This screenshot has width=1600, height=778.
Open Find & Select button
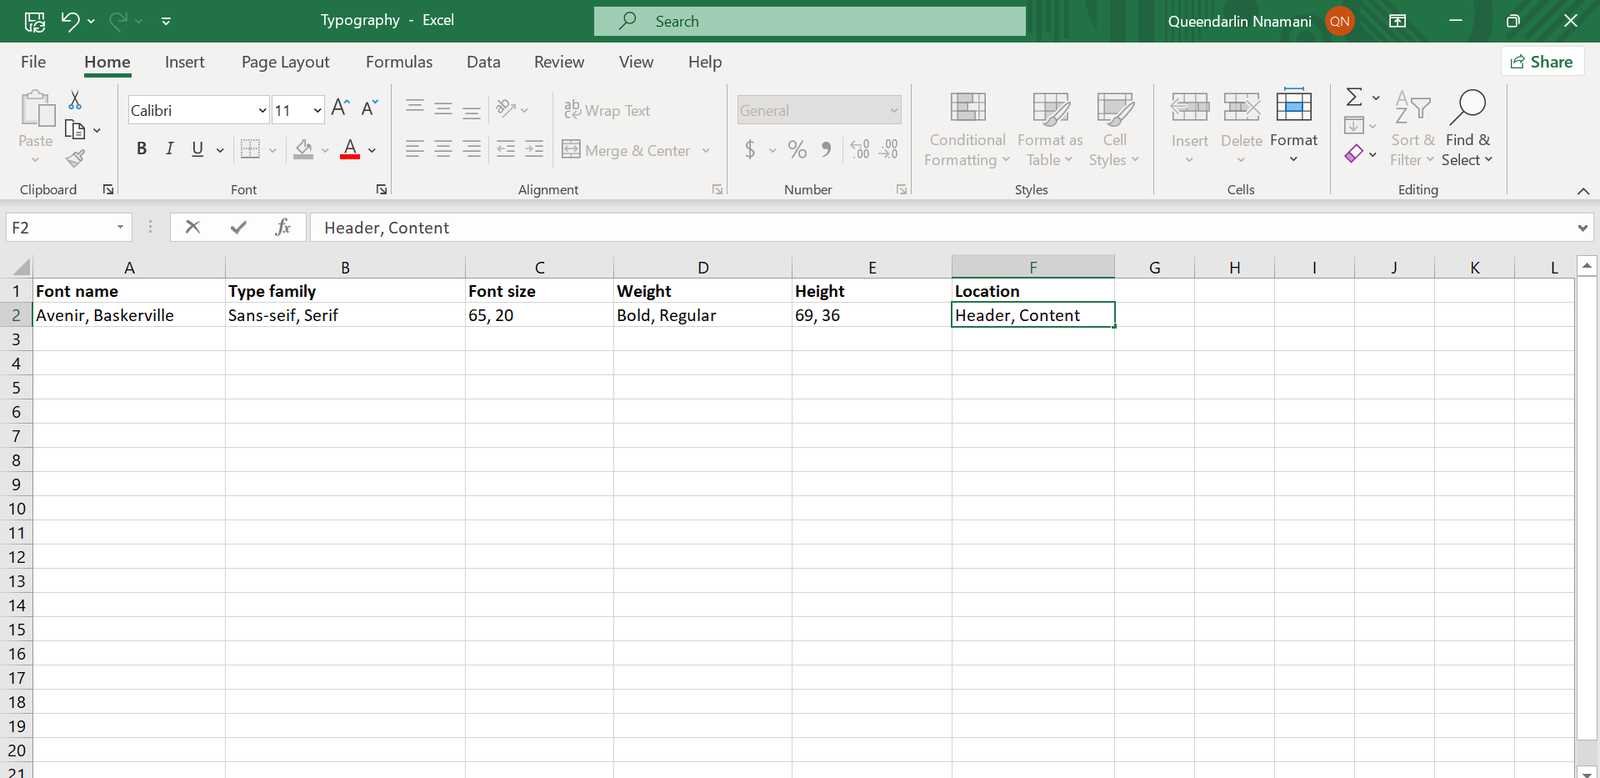(1467, 129)
